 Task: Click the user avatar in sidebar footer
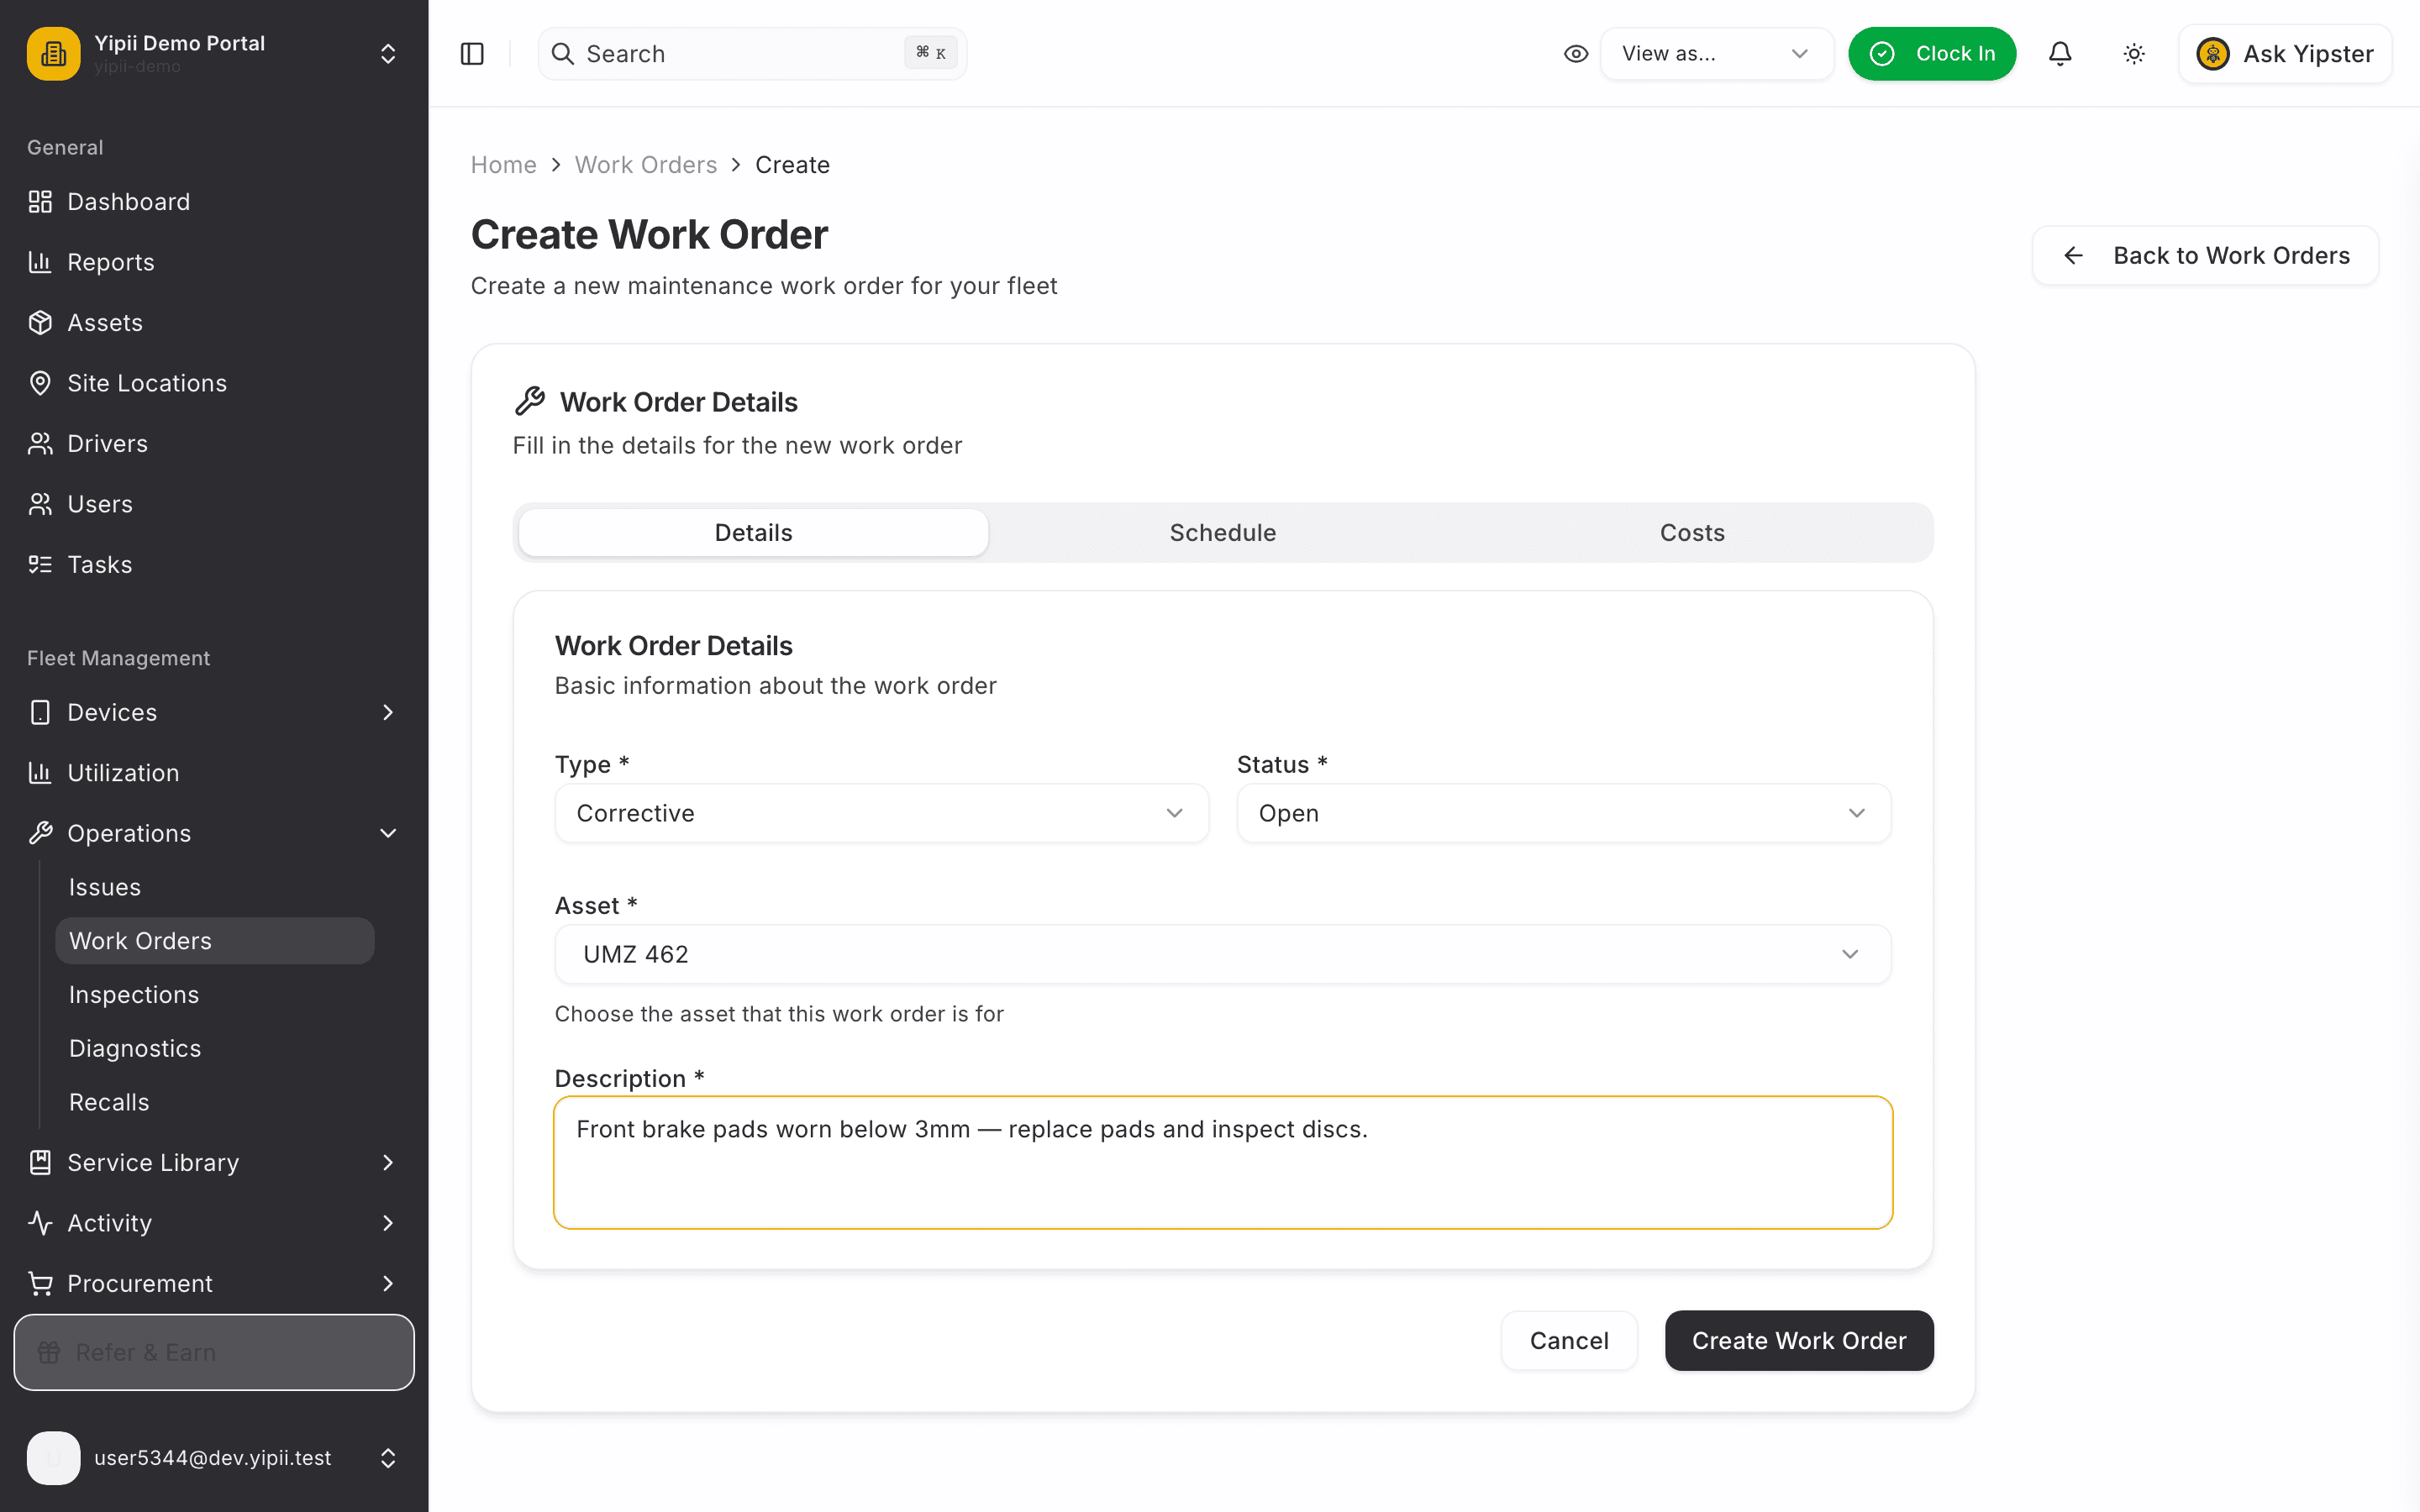53,1458
